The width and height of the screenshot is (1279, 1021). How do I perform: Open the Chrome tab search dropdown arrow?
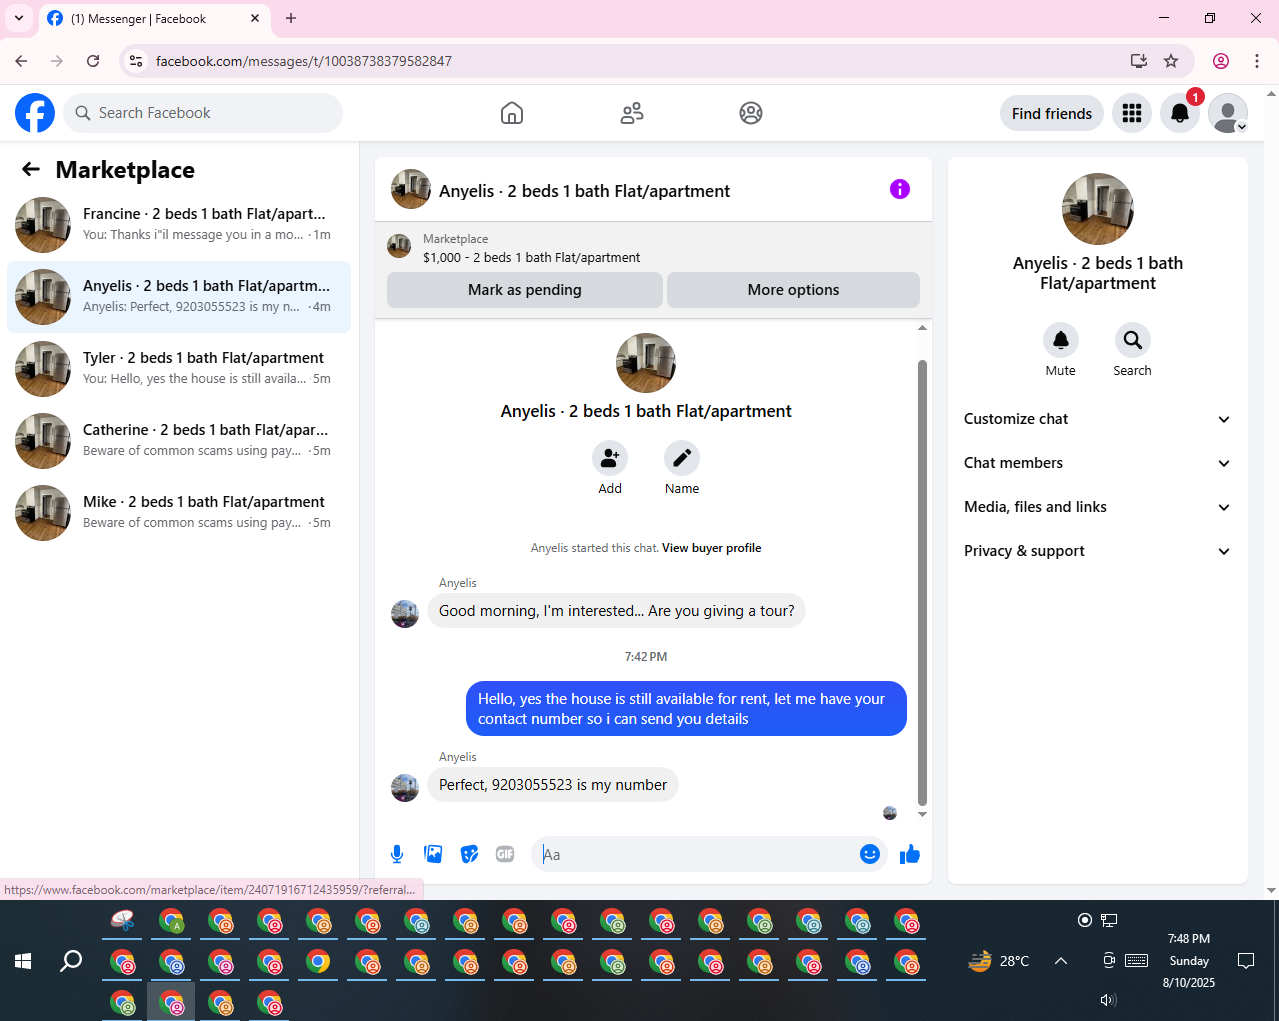(x=19, y=18)
